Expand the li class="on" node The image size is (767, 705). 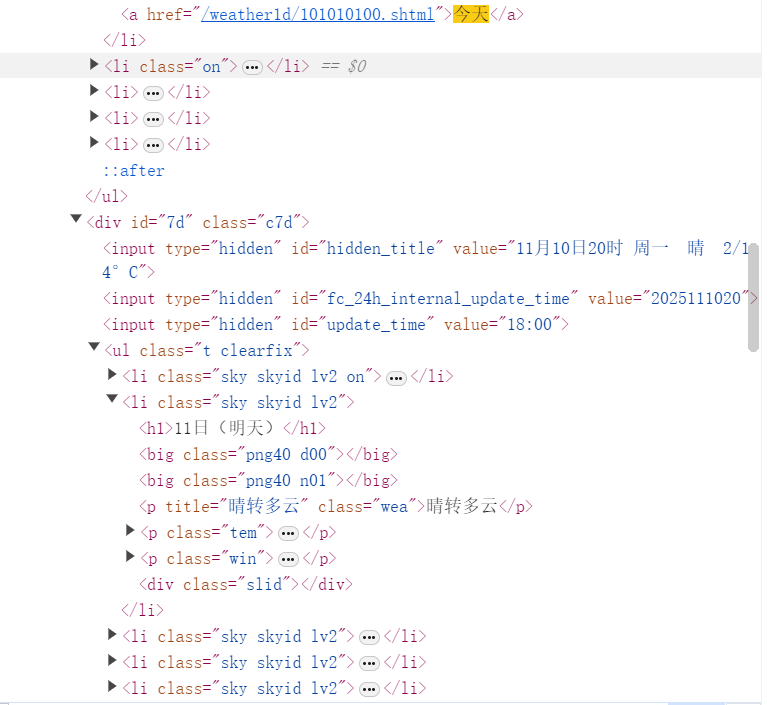(94, 64)
